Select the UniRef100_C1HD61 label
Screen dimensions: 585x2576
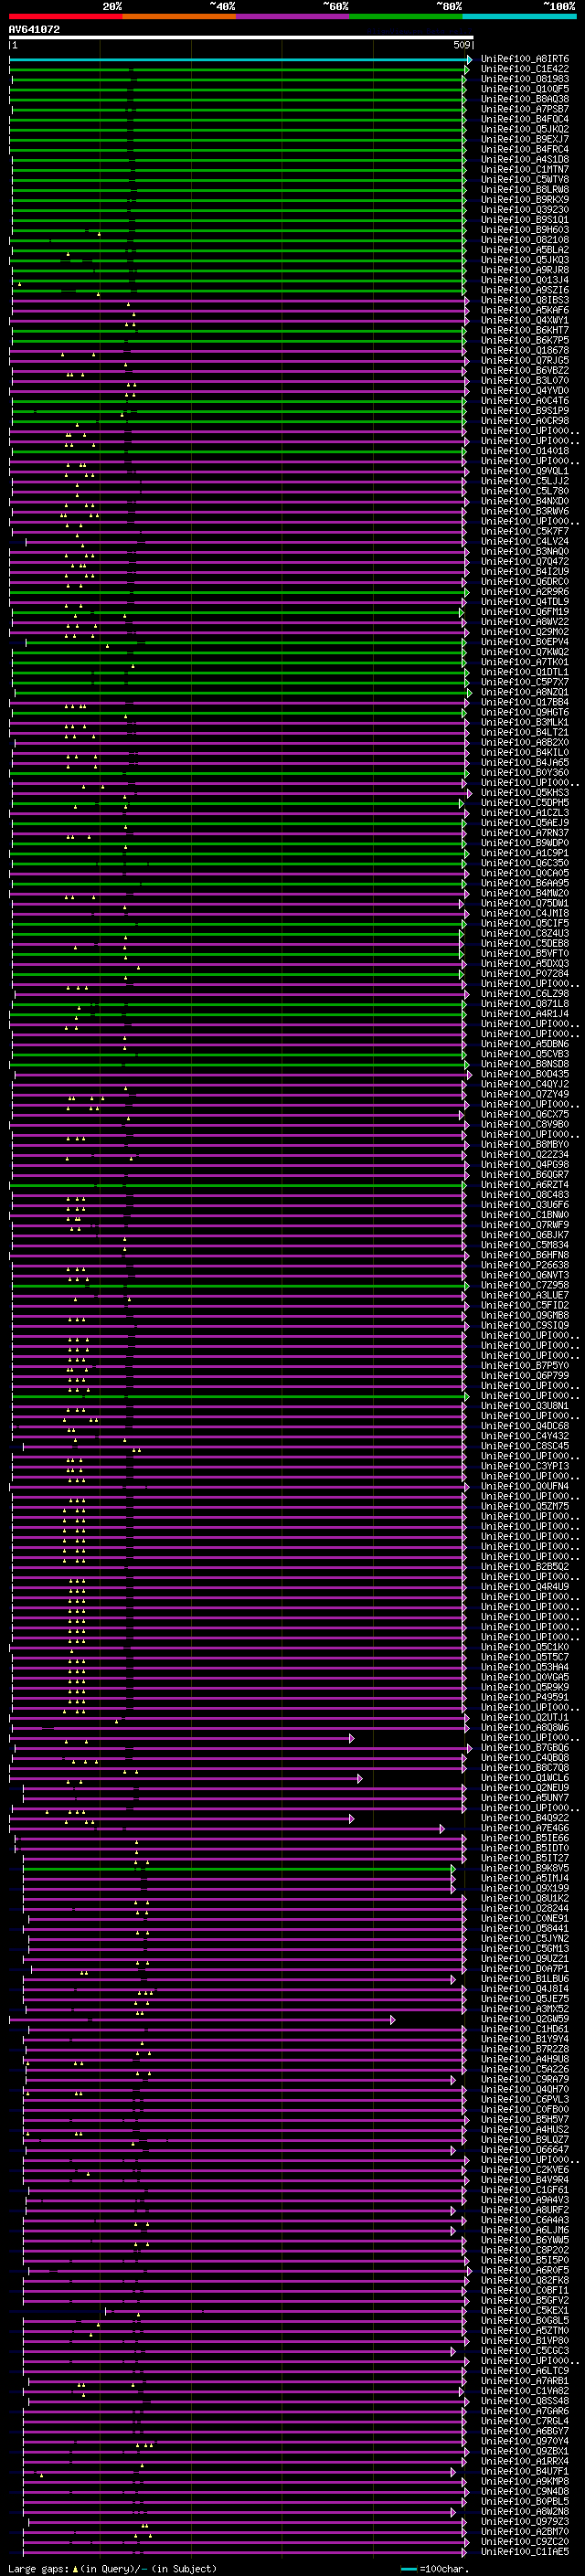click(x=525, y=2029)
